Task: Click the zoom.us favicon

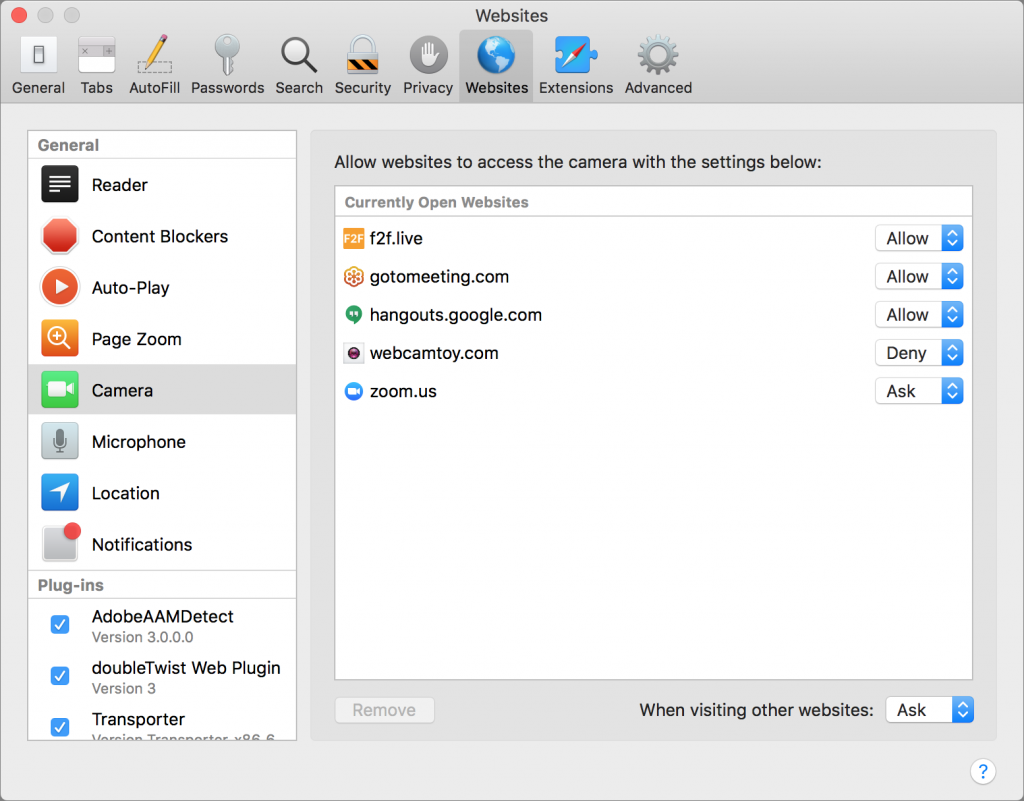Action: [x=353, y=391]
